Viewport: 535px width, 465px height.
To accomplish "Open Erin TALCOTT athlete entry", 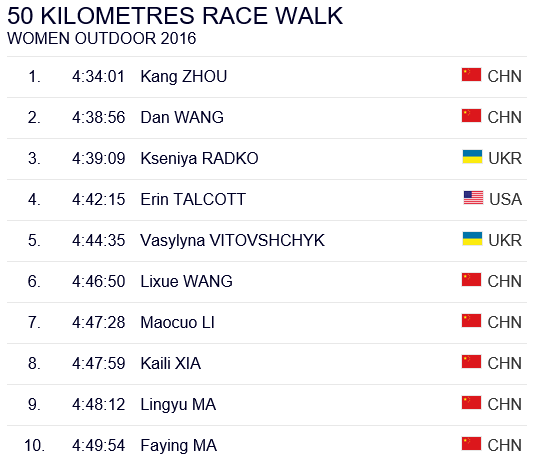I will pyautogui.click(x=193, y=199).
